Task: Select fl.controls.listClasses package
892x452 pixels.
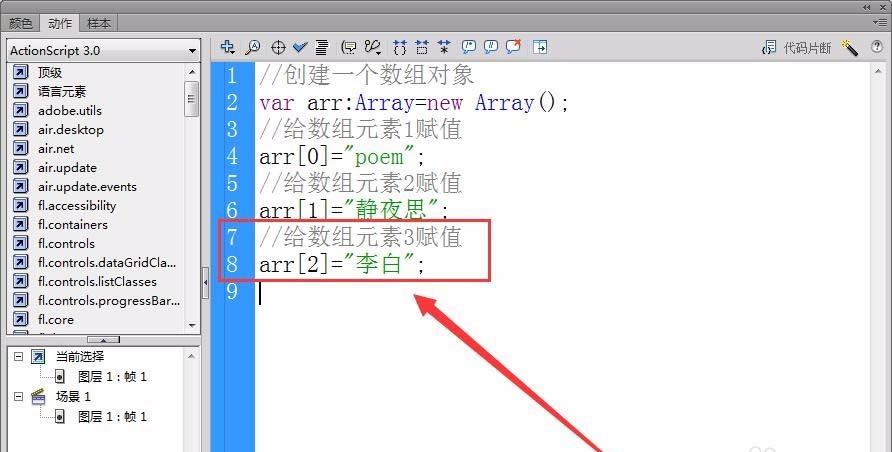Action: [97, 281]
